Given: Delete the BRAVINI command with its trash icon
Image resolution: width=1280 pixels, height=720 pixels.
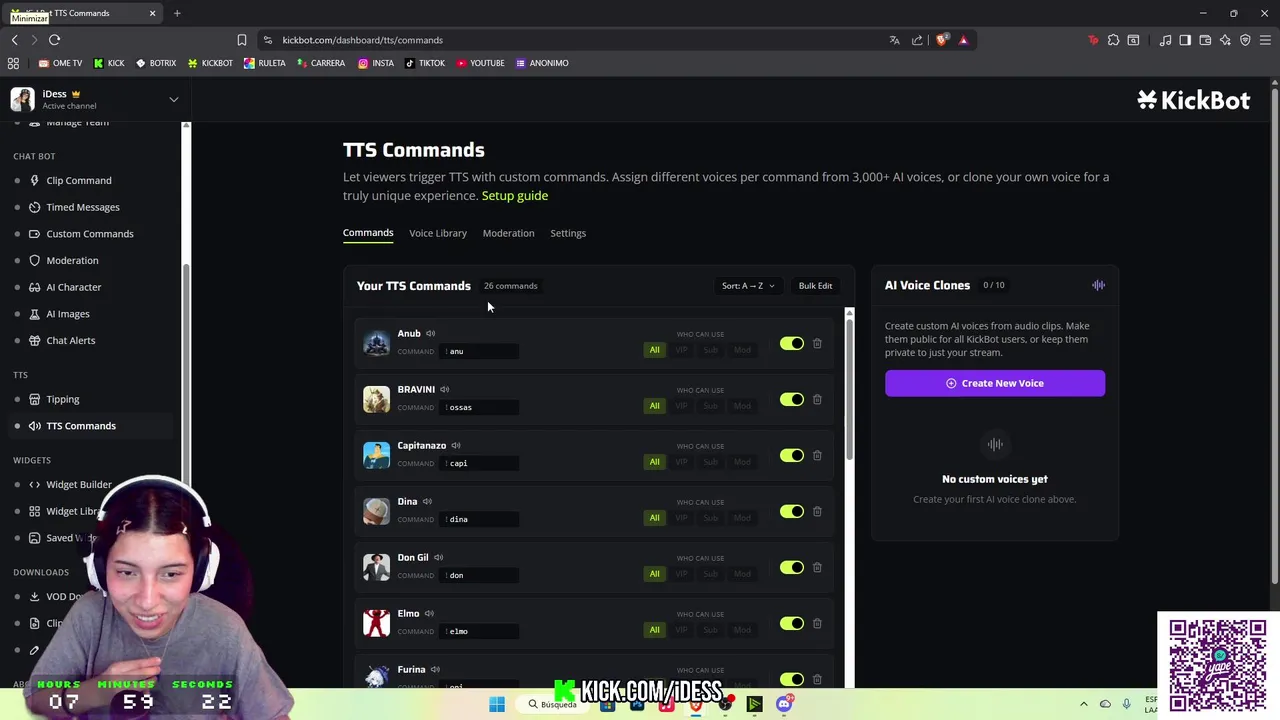Looking at the screenshot, I should click(x=817, y=399).
